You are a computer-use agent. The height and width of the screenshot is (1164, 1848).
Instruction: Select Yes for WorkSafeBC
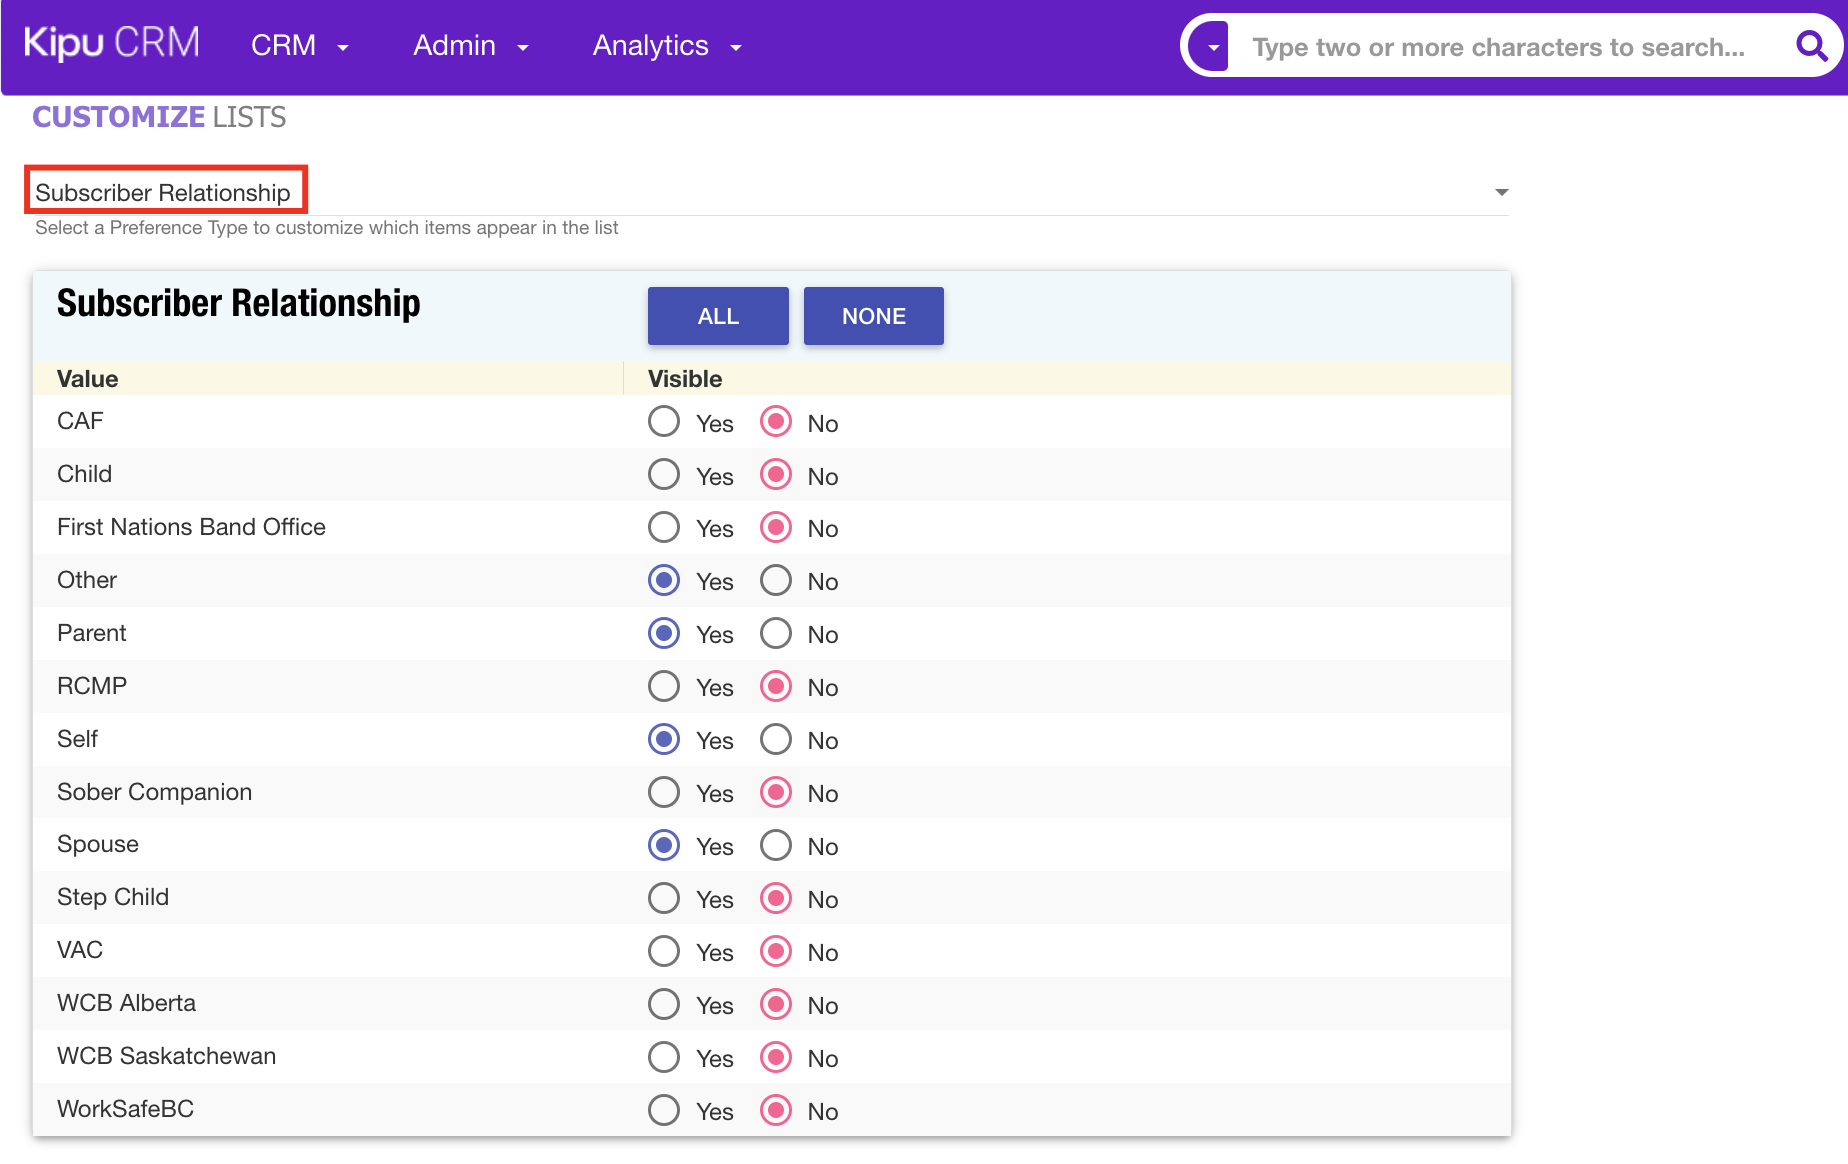[x=664, y=1111]
